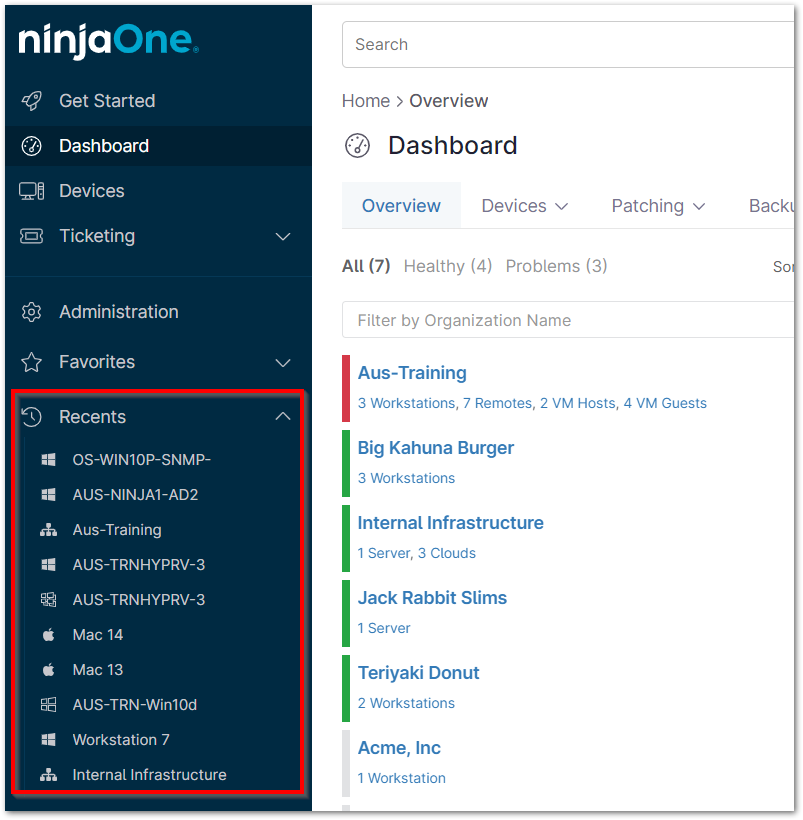This screenshot has height=820, width=803.
Task: Click Home in the breadcrumb
Action: [x=365, y=101]
